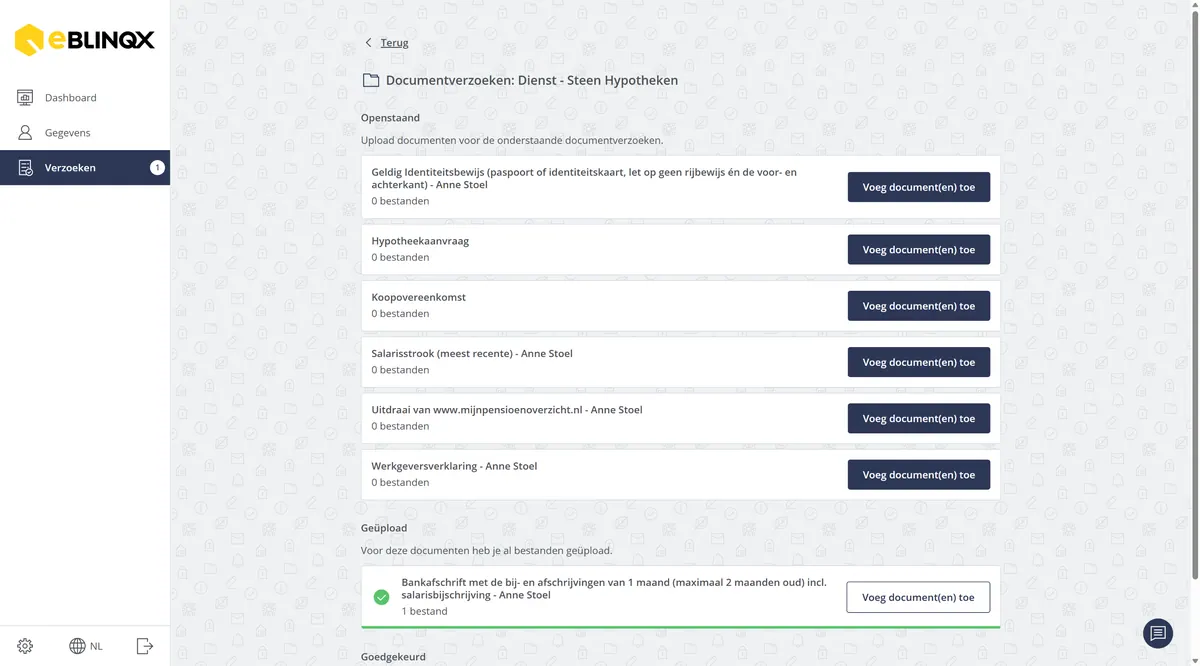Screen dimensions: 1200x666
Task: Open Dashboard in the sidebar
Action: point(85,97)
